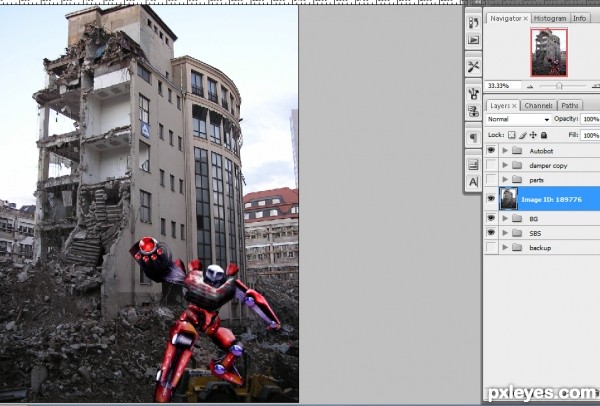Switch to the Navigator tab
Image resolution: width=600 pixels, height=406 pixels.
pos(506,18)
